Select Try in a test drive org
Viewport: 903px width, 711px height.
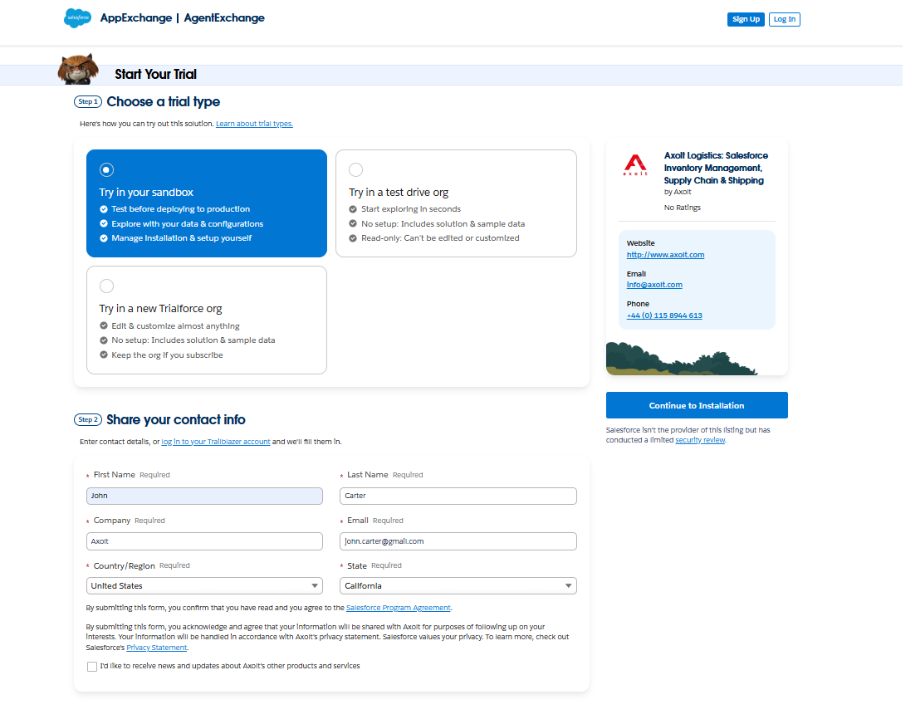(x=356, y=170)
